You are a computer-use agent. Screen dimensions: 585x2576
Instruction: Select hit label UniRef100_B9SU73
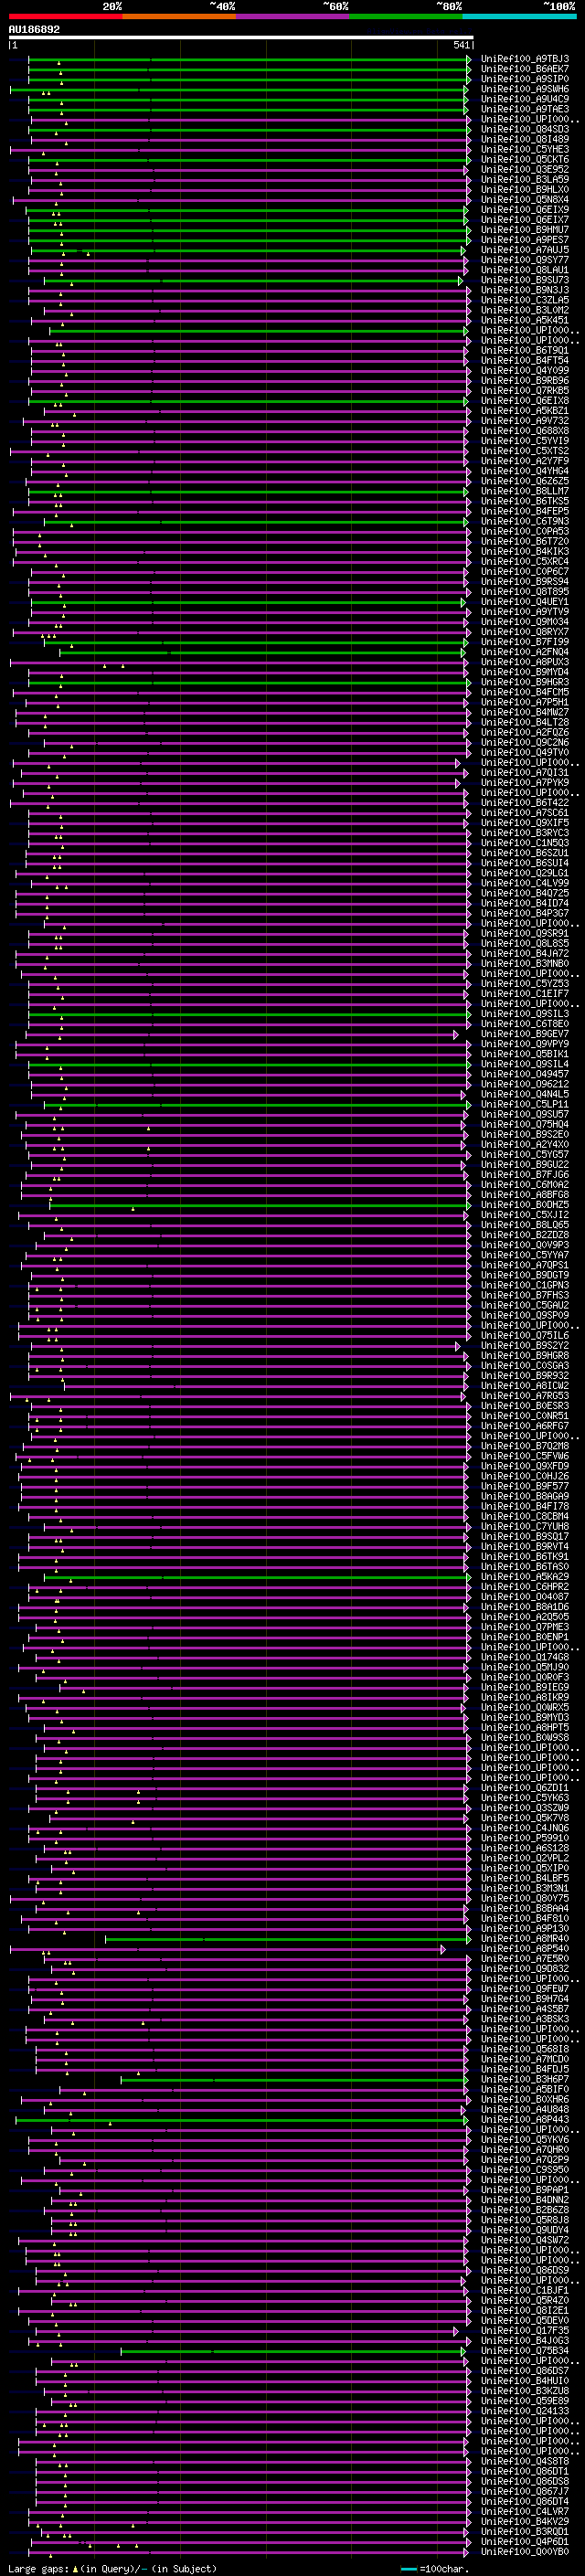(525, 280)
